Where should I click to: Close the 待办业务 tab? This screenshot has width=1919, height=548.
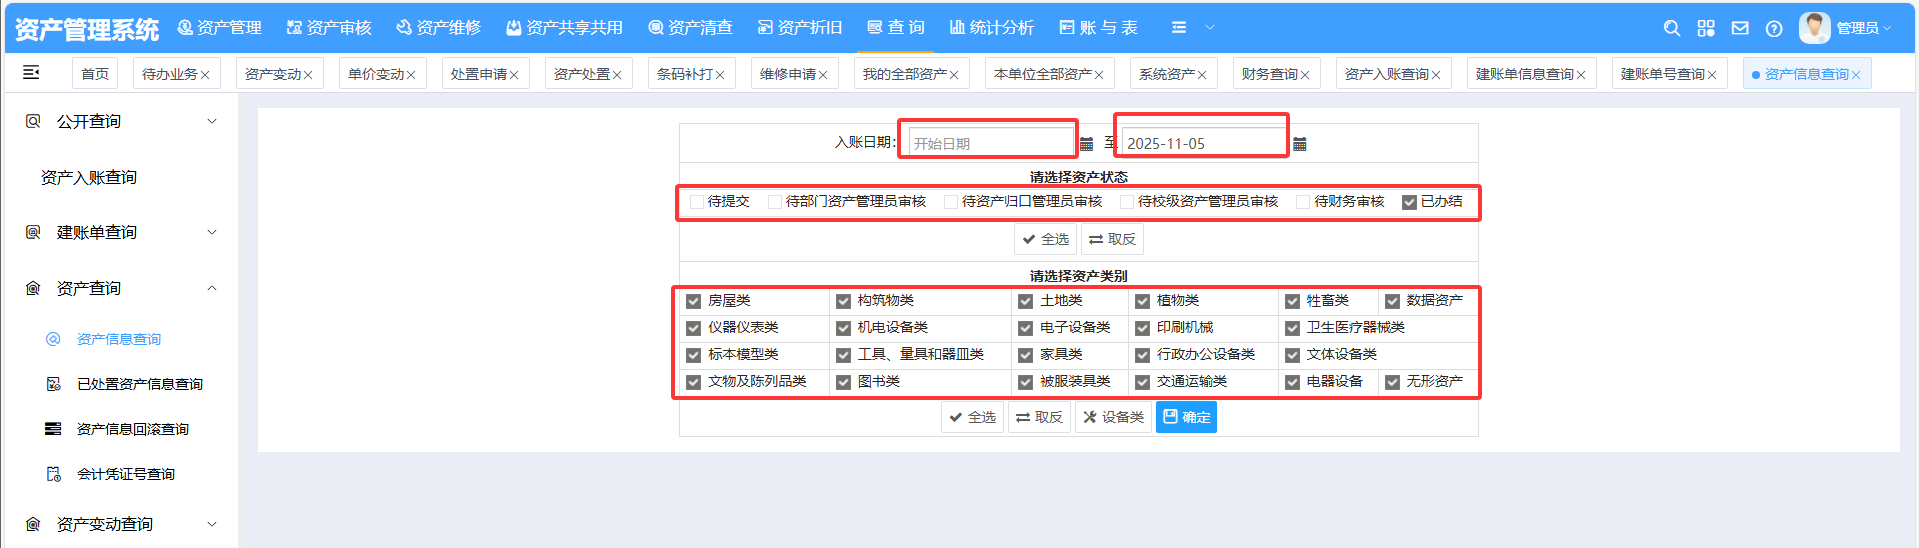[205, 75]
